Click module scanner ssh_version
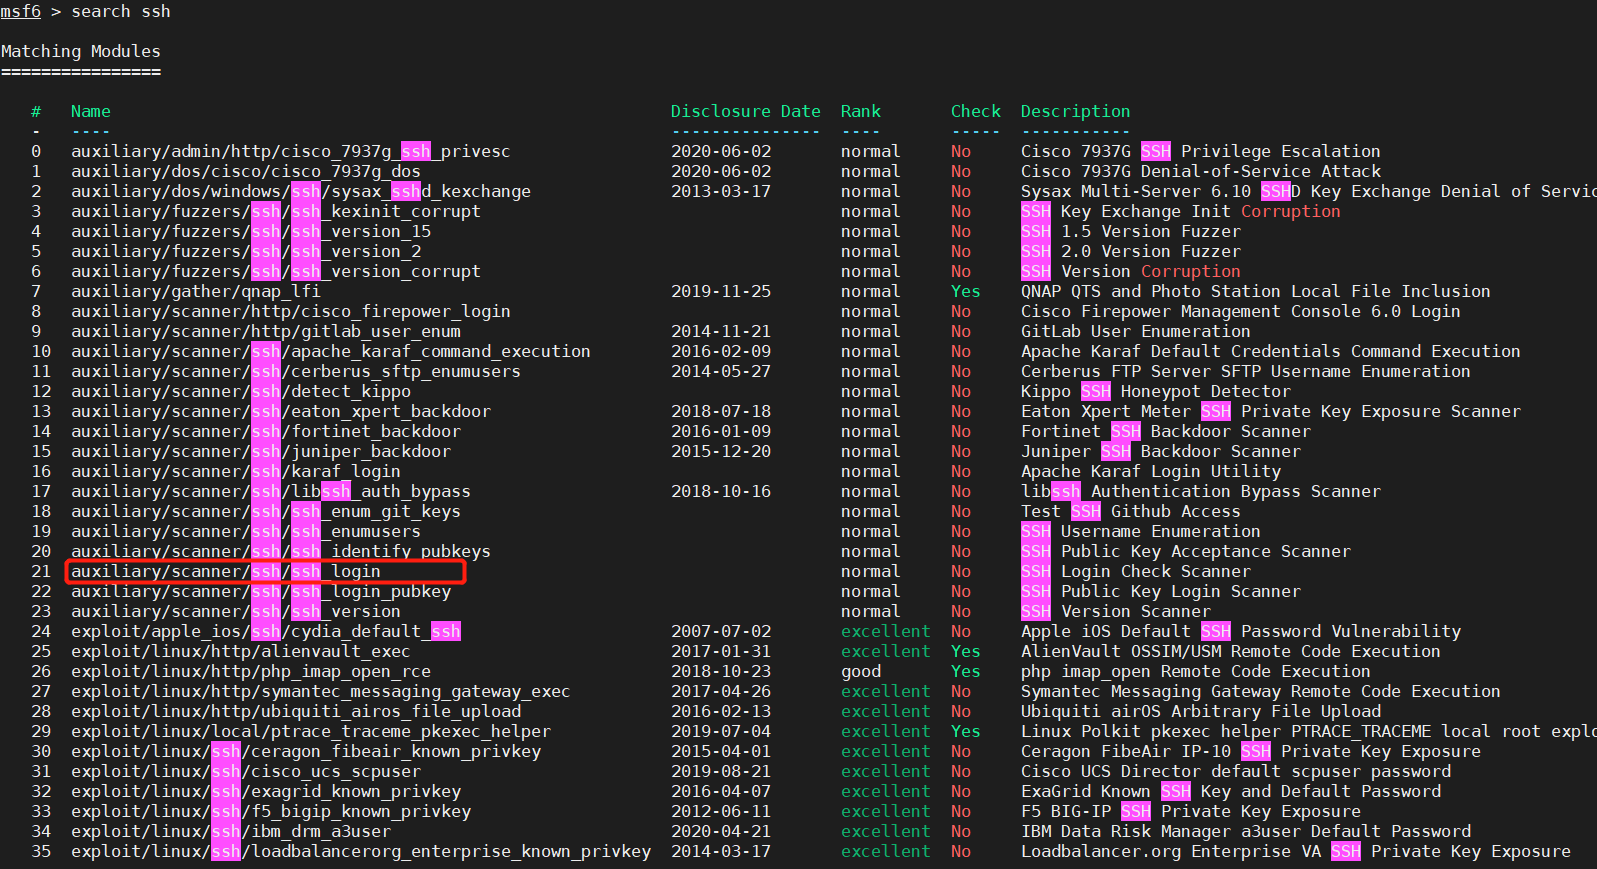 tap(236, 611)
